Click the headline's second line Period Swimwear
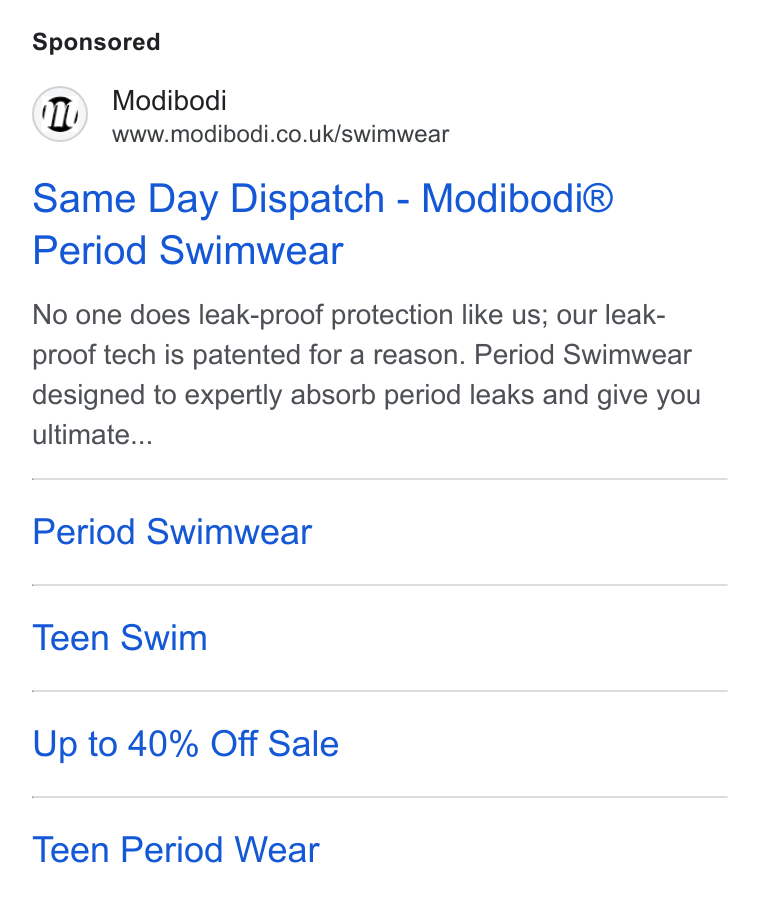The image size is (760, 902). point(188,251)
